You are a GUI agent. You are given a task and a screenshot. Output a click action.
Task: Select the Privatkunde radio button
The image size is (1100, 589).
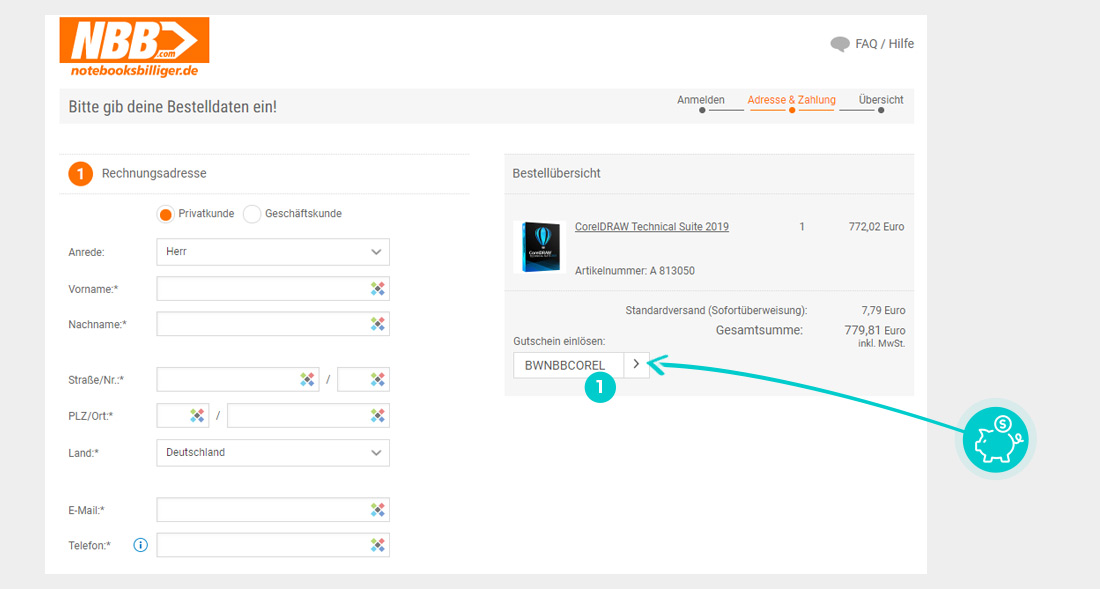[x=166, y=214]
